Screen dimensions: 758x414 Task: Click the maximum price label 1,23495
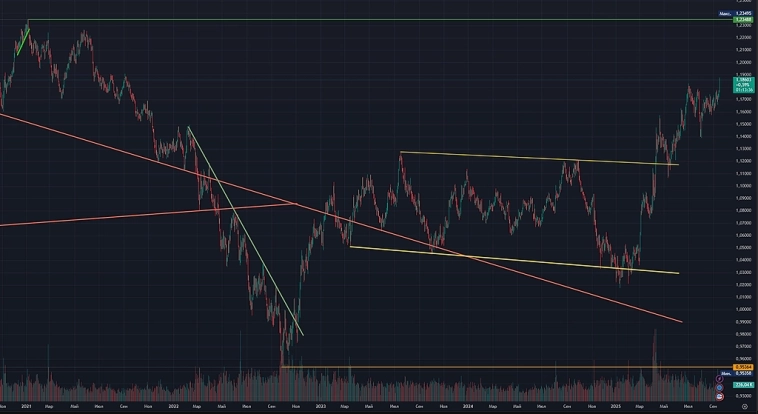click(743, 14)
